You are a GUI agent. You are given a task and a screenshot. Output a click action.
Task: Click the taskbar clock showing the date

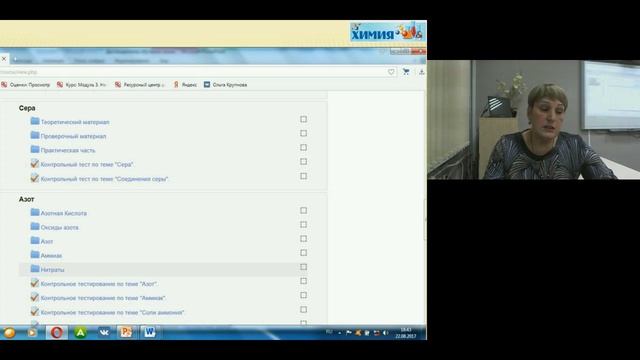coord(405,333)
